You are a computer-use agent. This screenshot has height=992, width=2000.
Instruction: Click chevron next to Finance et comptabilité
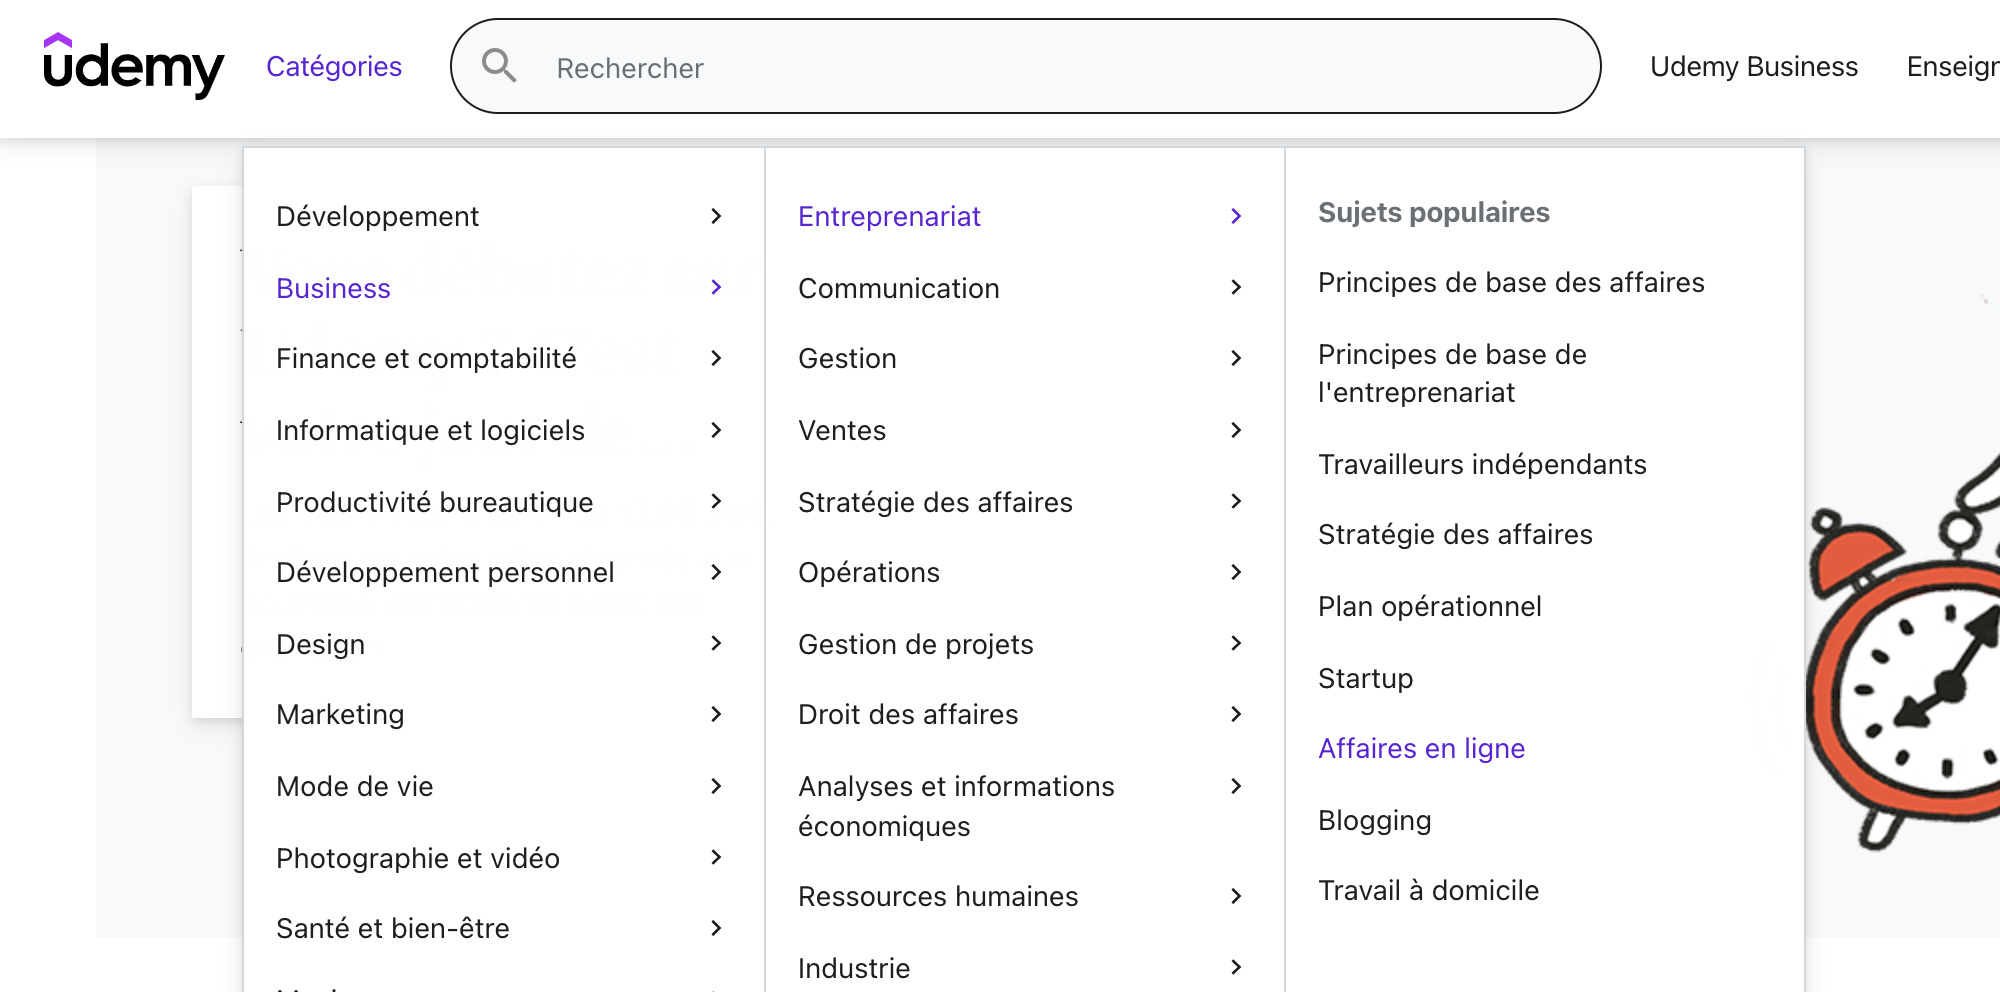tap(716, 358)
